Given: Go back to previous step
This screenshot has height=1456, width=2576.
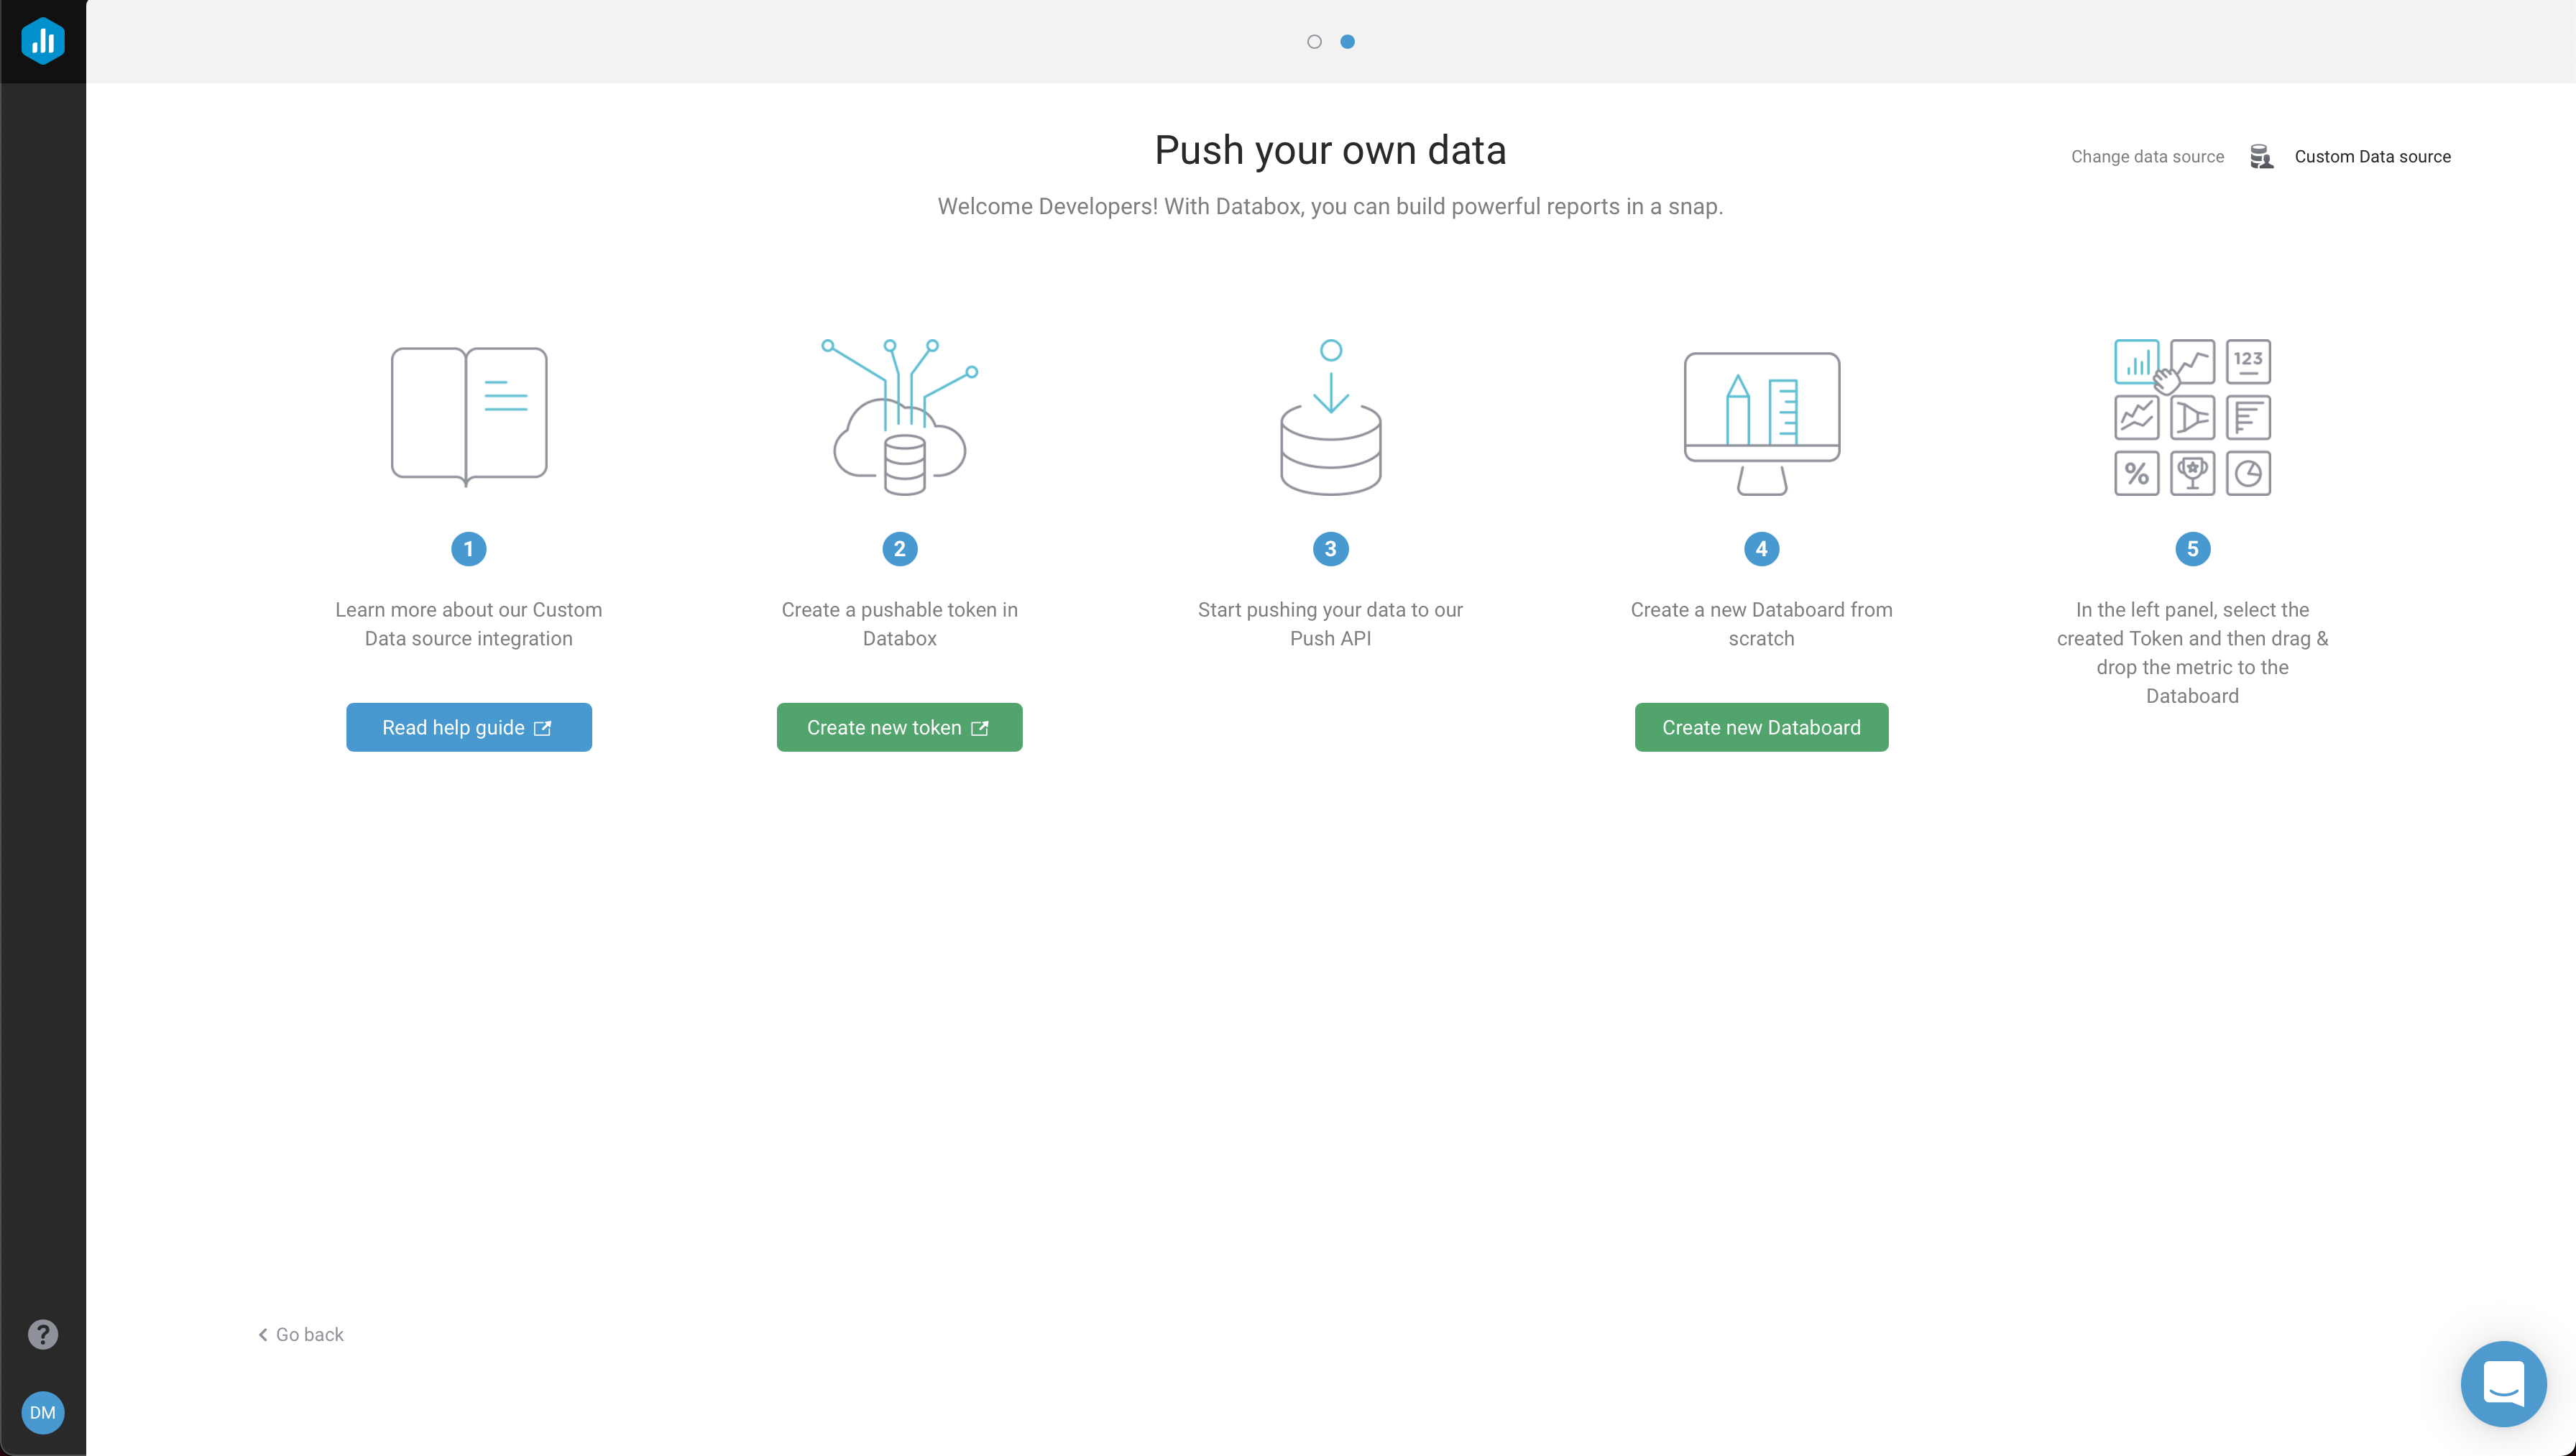Looking at the screenshot, I should click(301, 1334).
